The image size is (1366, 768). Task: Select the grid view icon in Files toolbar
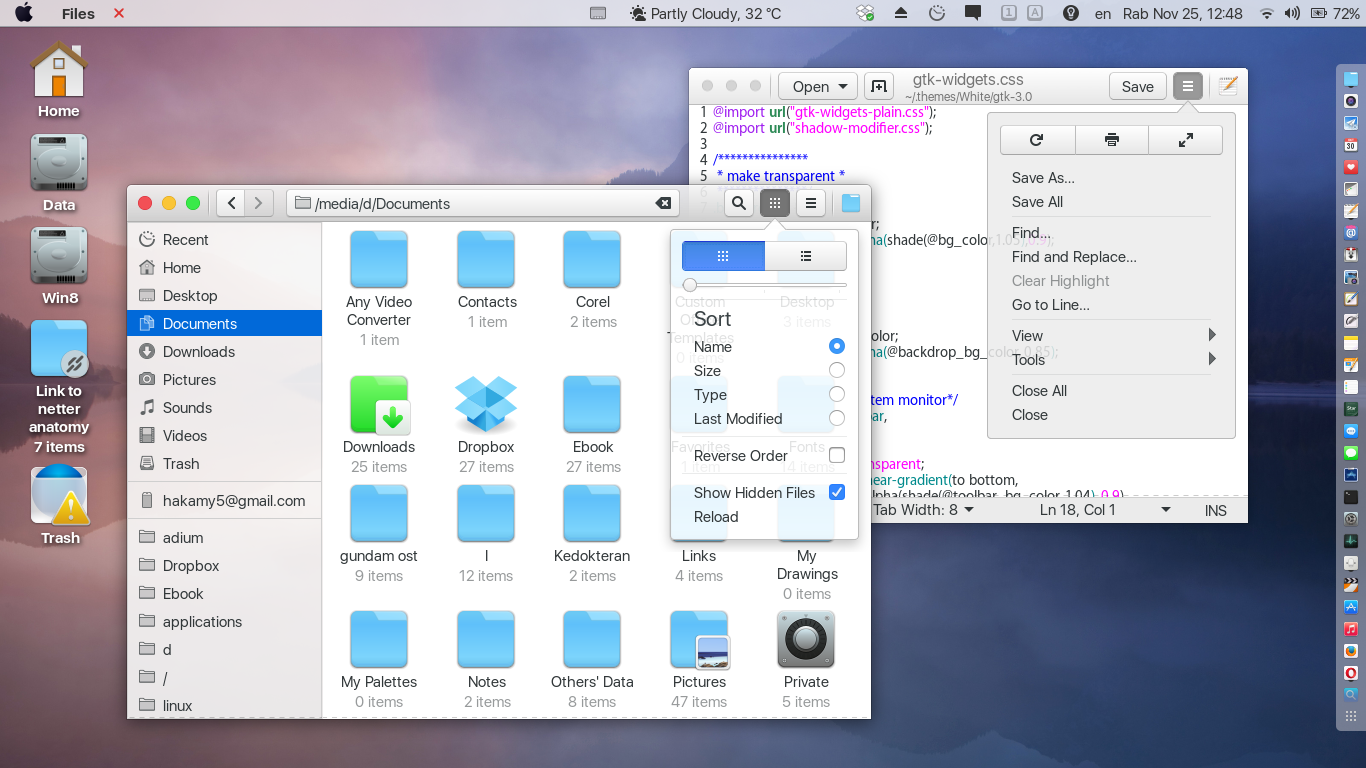click(775, 202)
